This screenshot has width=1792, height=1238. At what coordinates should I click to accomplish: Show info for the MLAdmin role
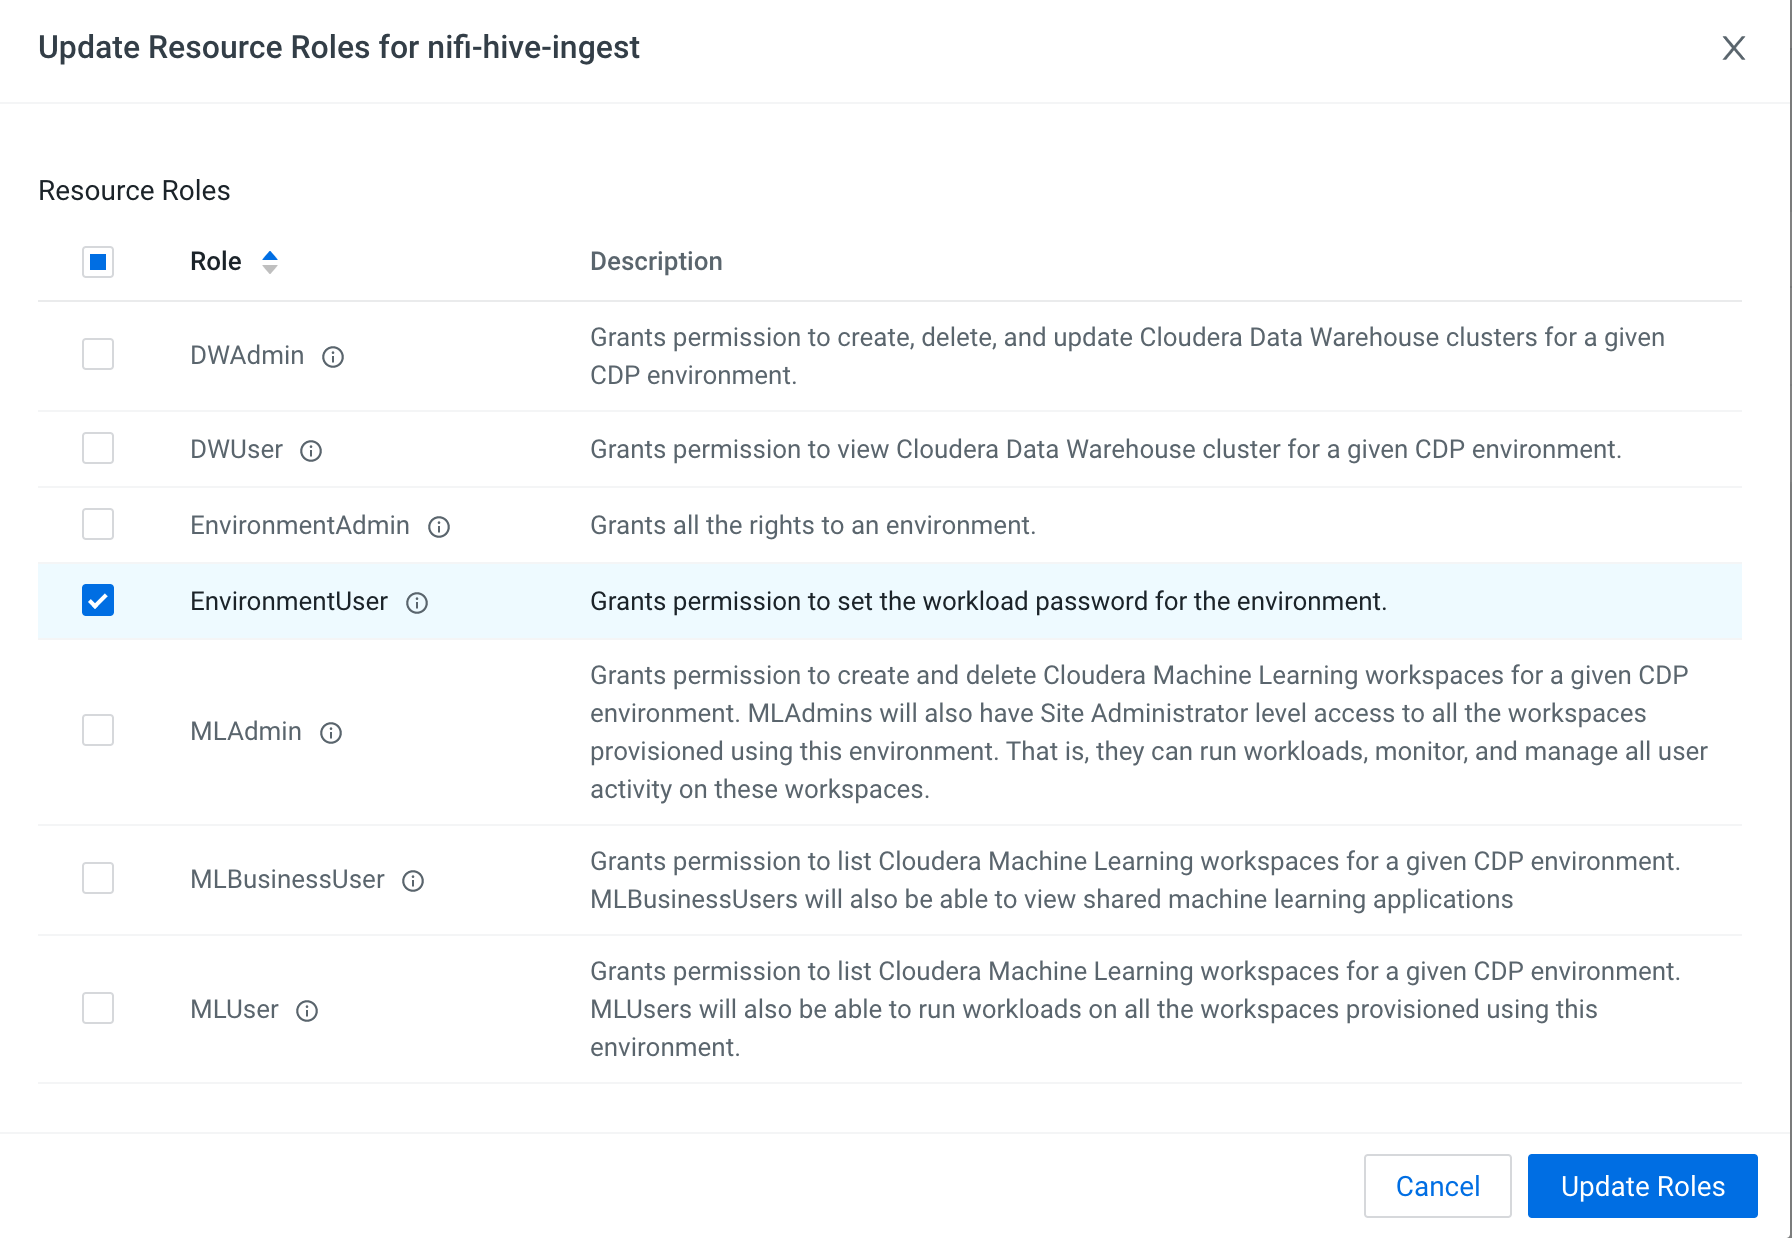(331, 733)
